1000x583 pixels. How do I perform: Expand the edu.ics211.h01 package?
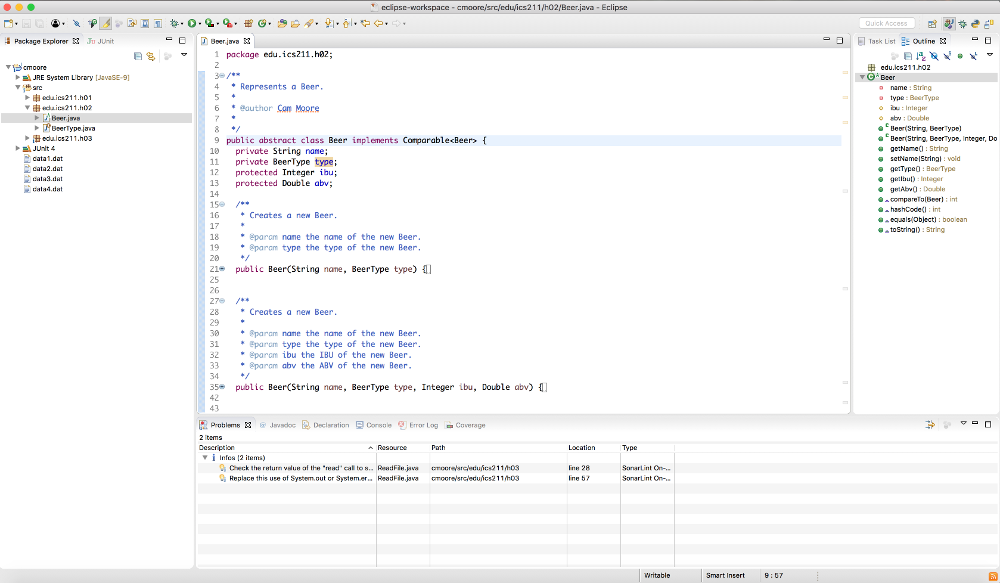28,97
